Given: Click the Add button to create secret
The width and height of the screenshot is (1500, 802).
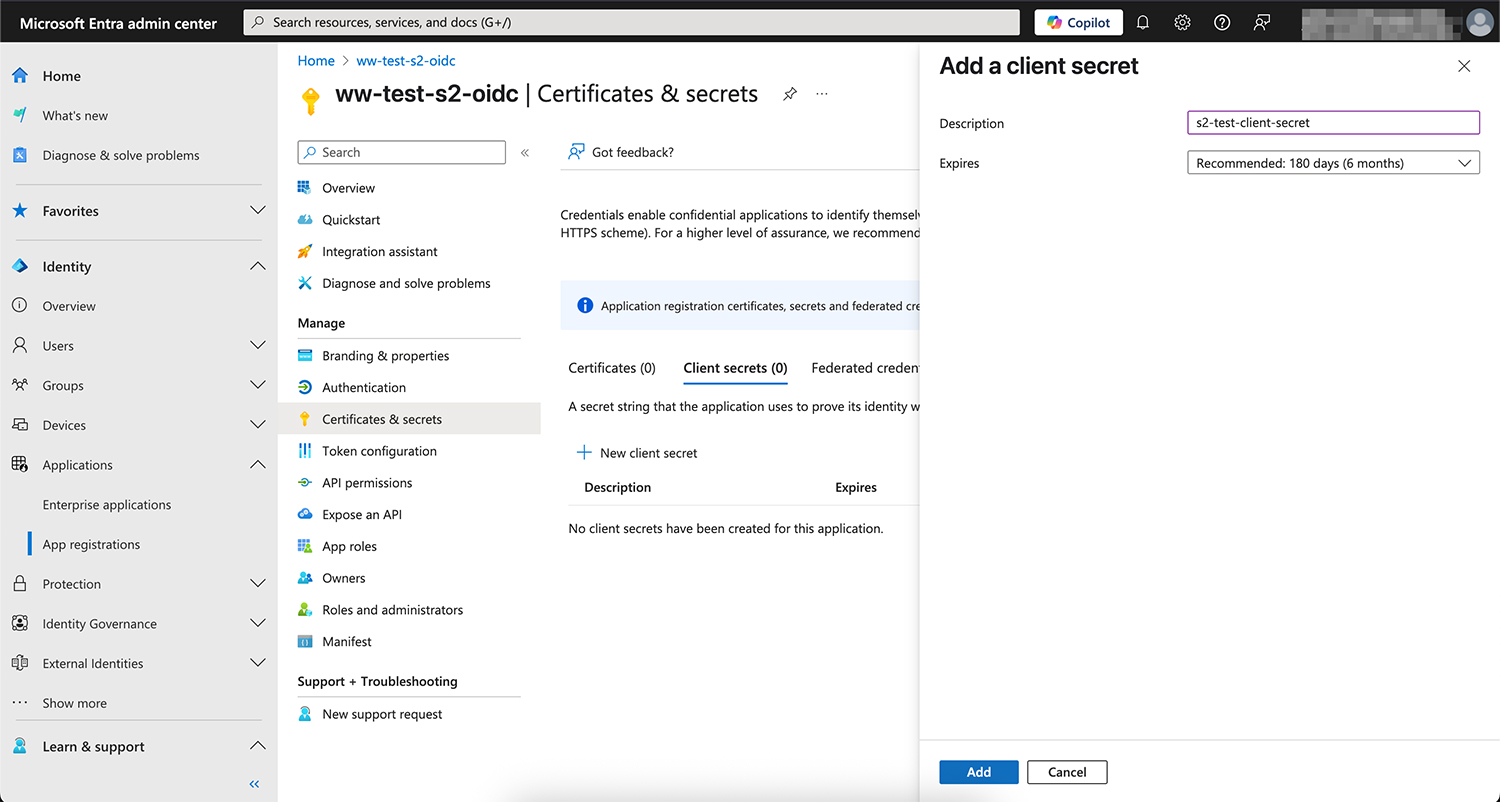Looking at the screenshot, I should (978, 772).
